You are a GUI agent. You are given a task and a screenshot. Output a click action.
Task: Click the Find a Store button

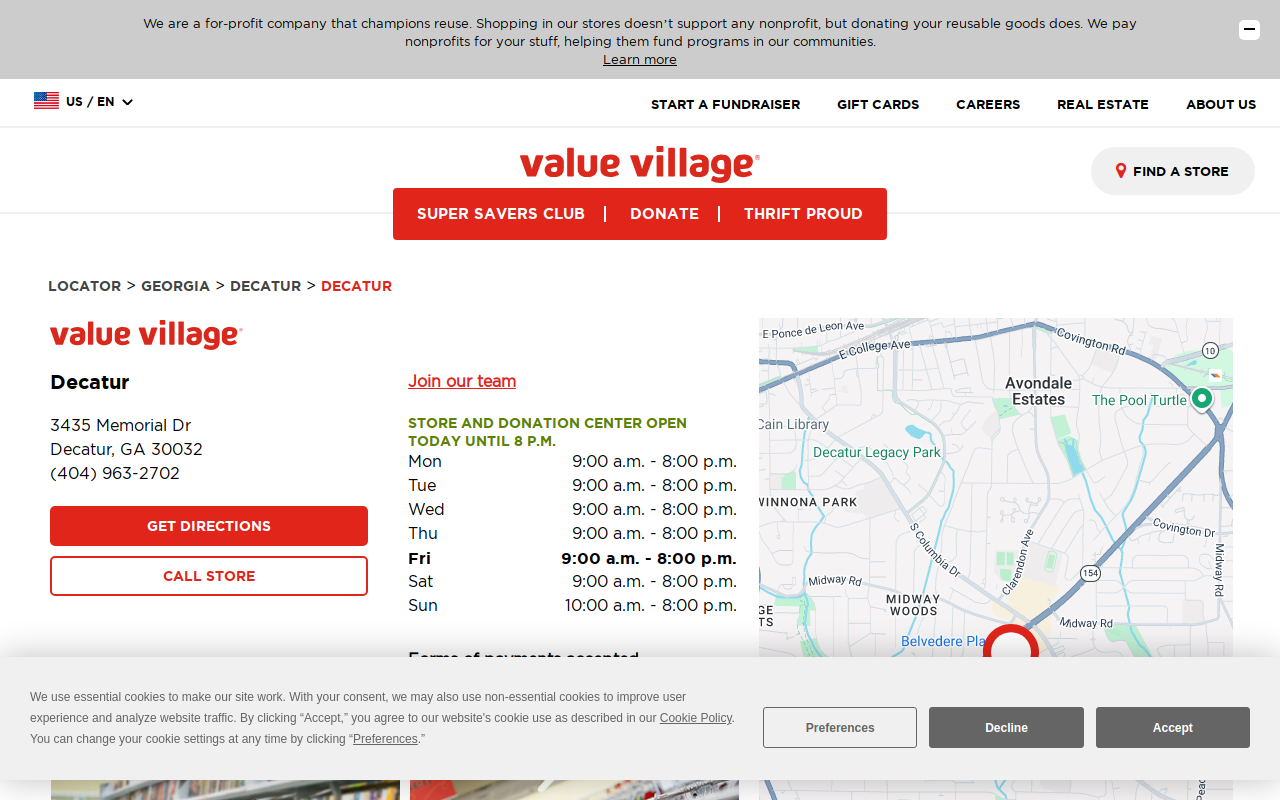point(1173,171)
